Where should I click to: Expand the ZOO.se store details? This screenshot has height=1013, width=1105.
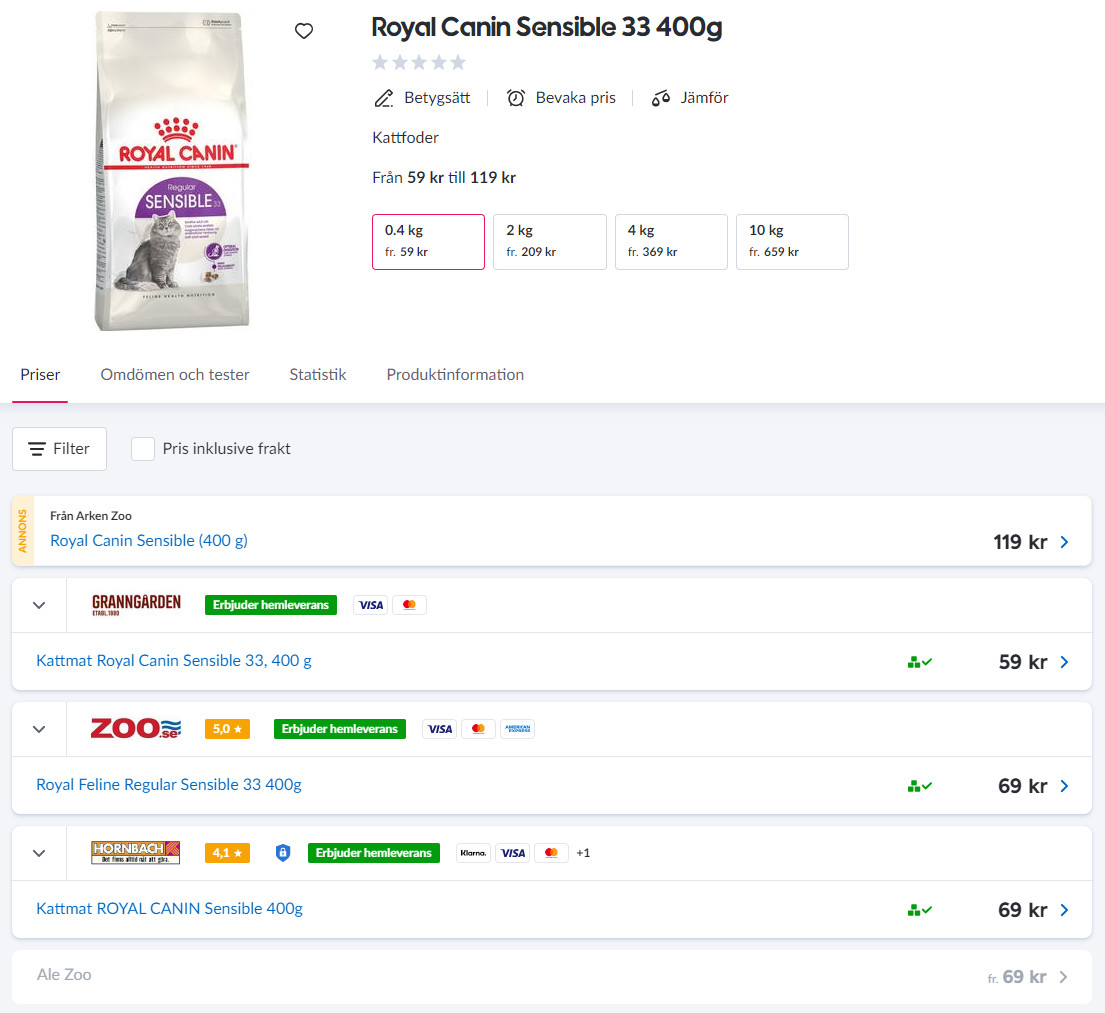pyautogui.click(x=39, y=729)
